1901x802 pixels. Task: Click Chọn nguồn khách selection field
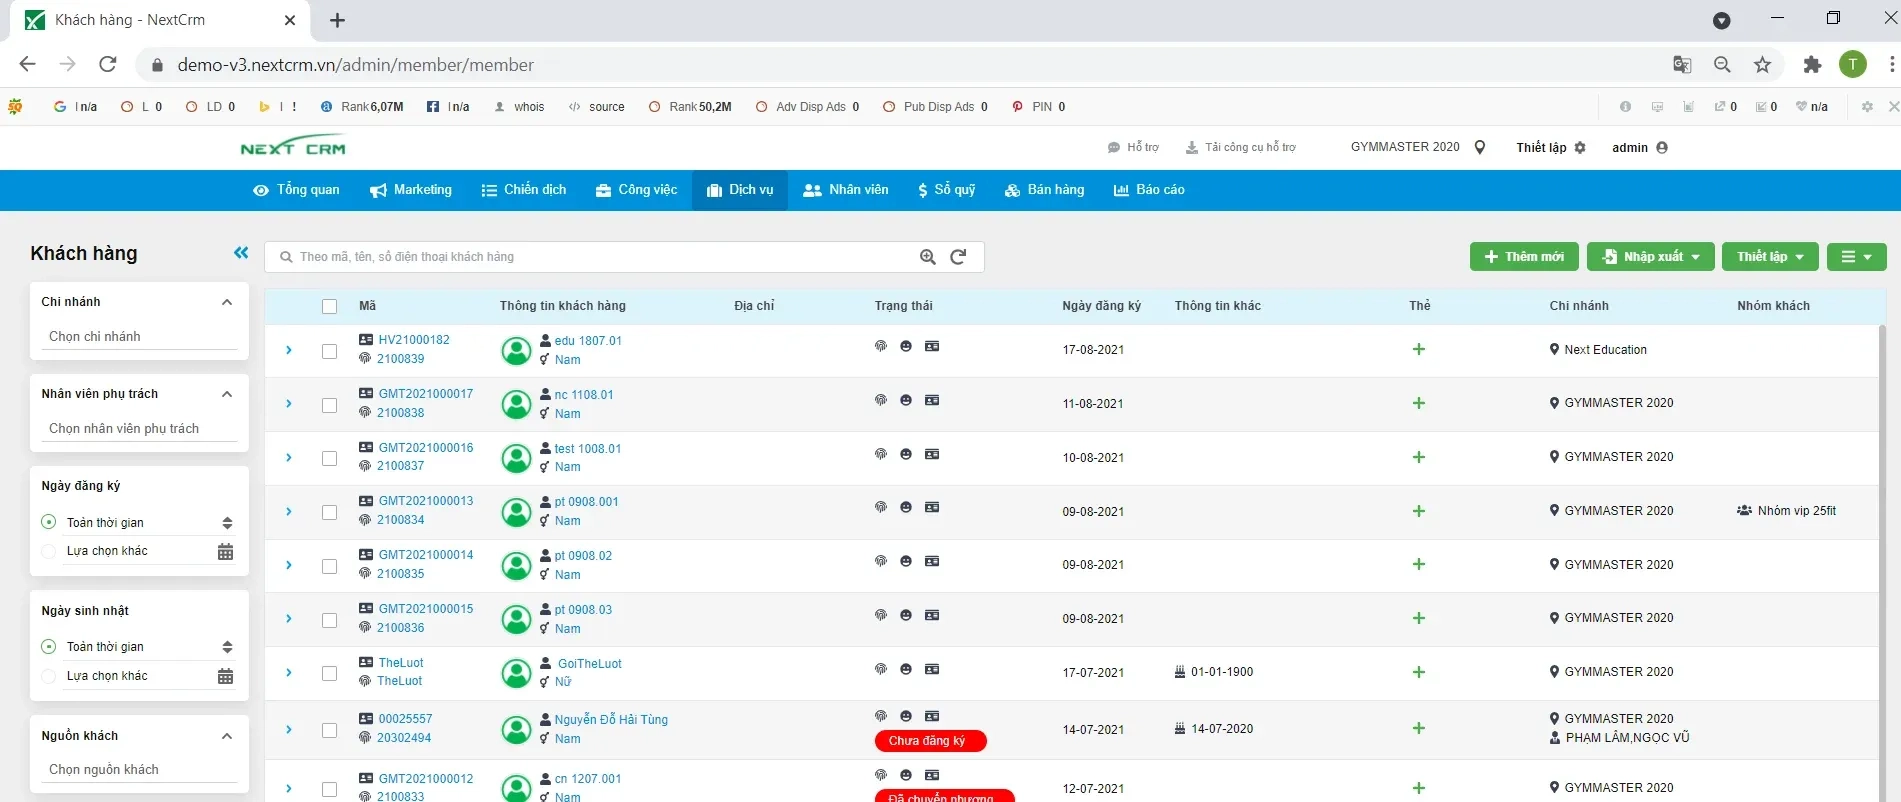[138, 770]
